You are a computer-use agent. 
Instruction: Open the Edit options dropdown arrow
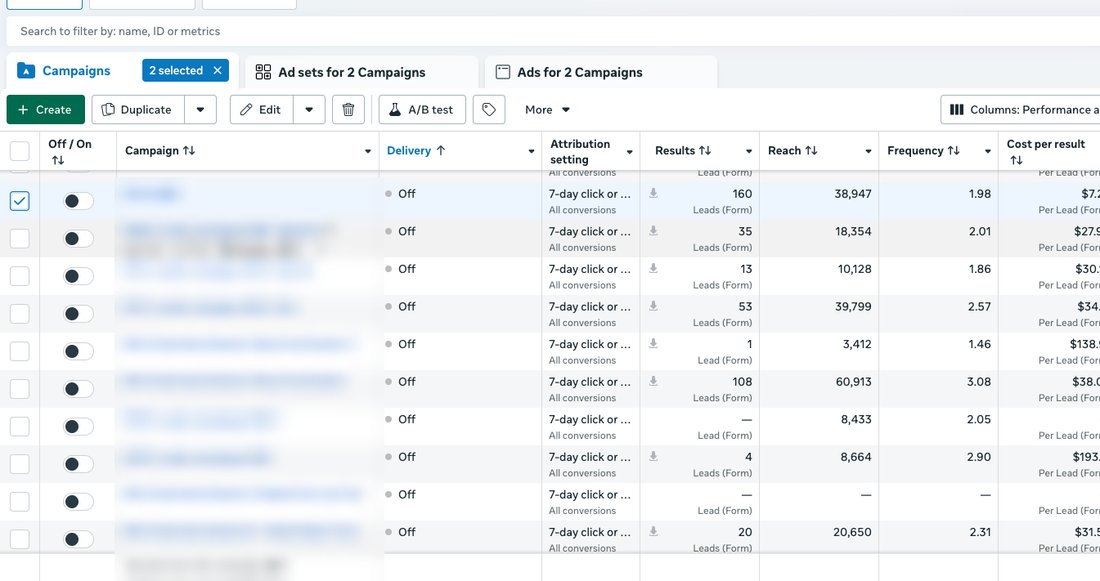[309, 109]
